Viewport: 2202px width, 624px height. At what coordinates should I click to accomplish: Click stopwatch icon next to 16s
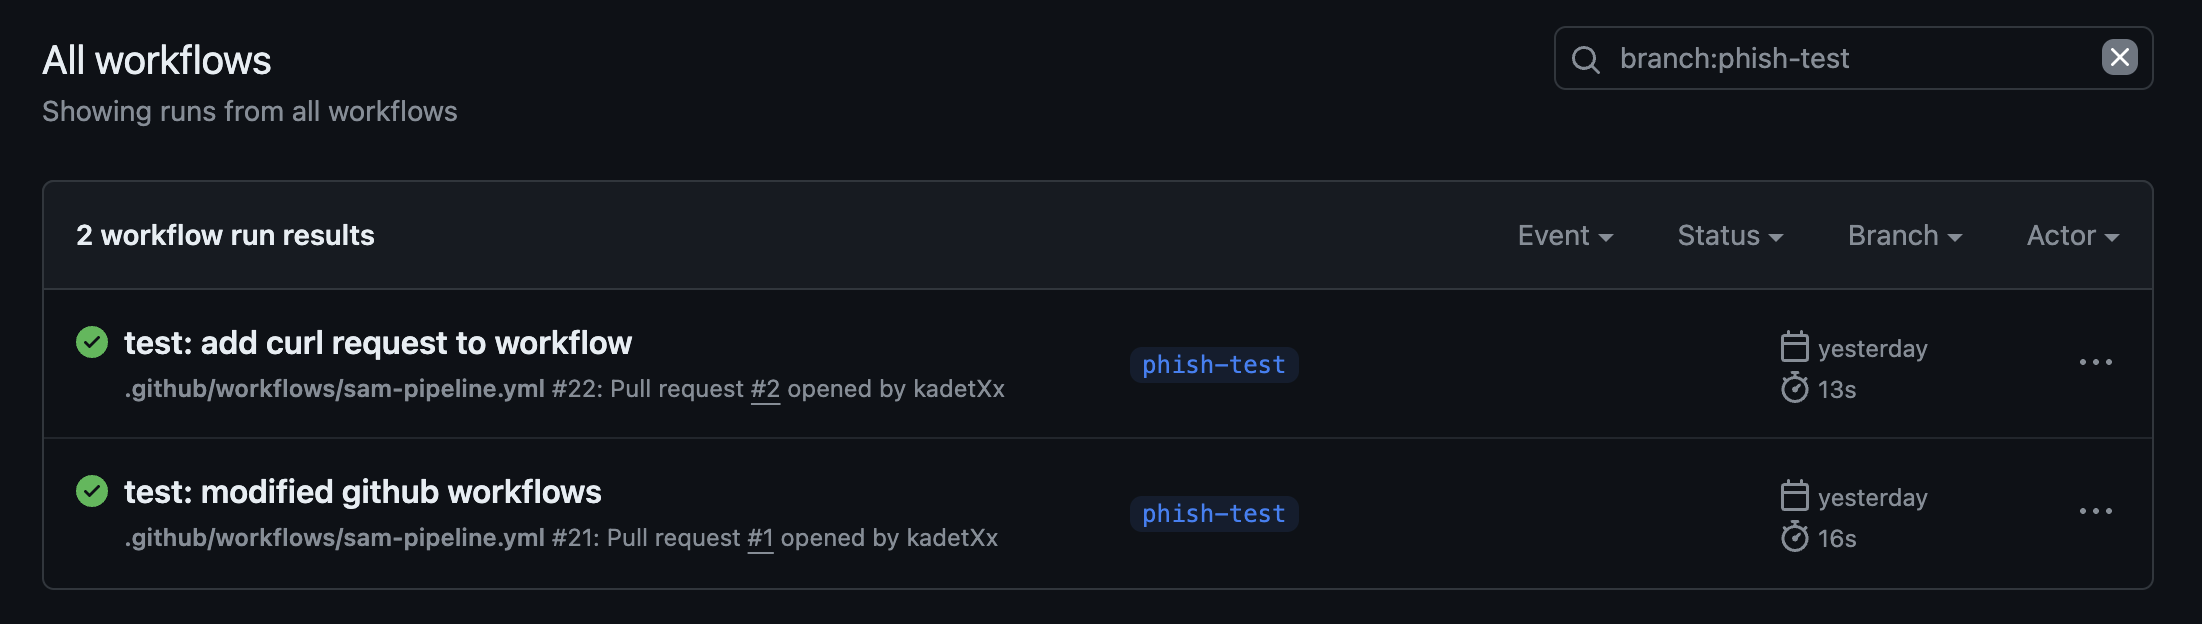(1795, 537)
